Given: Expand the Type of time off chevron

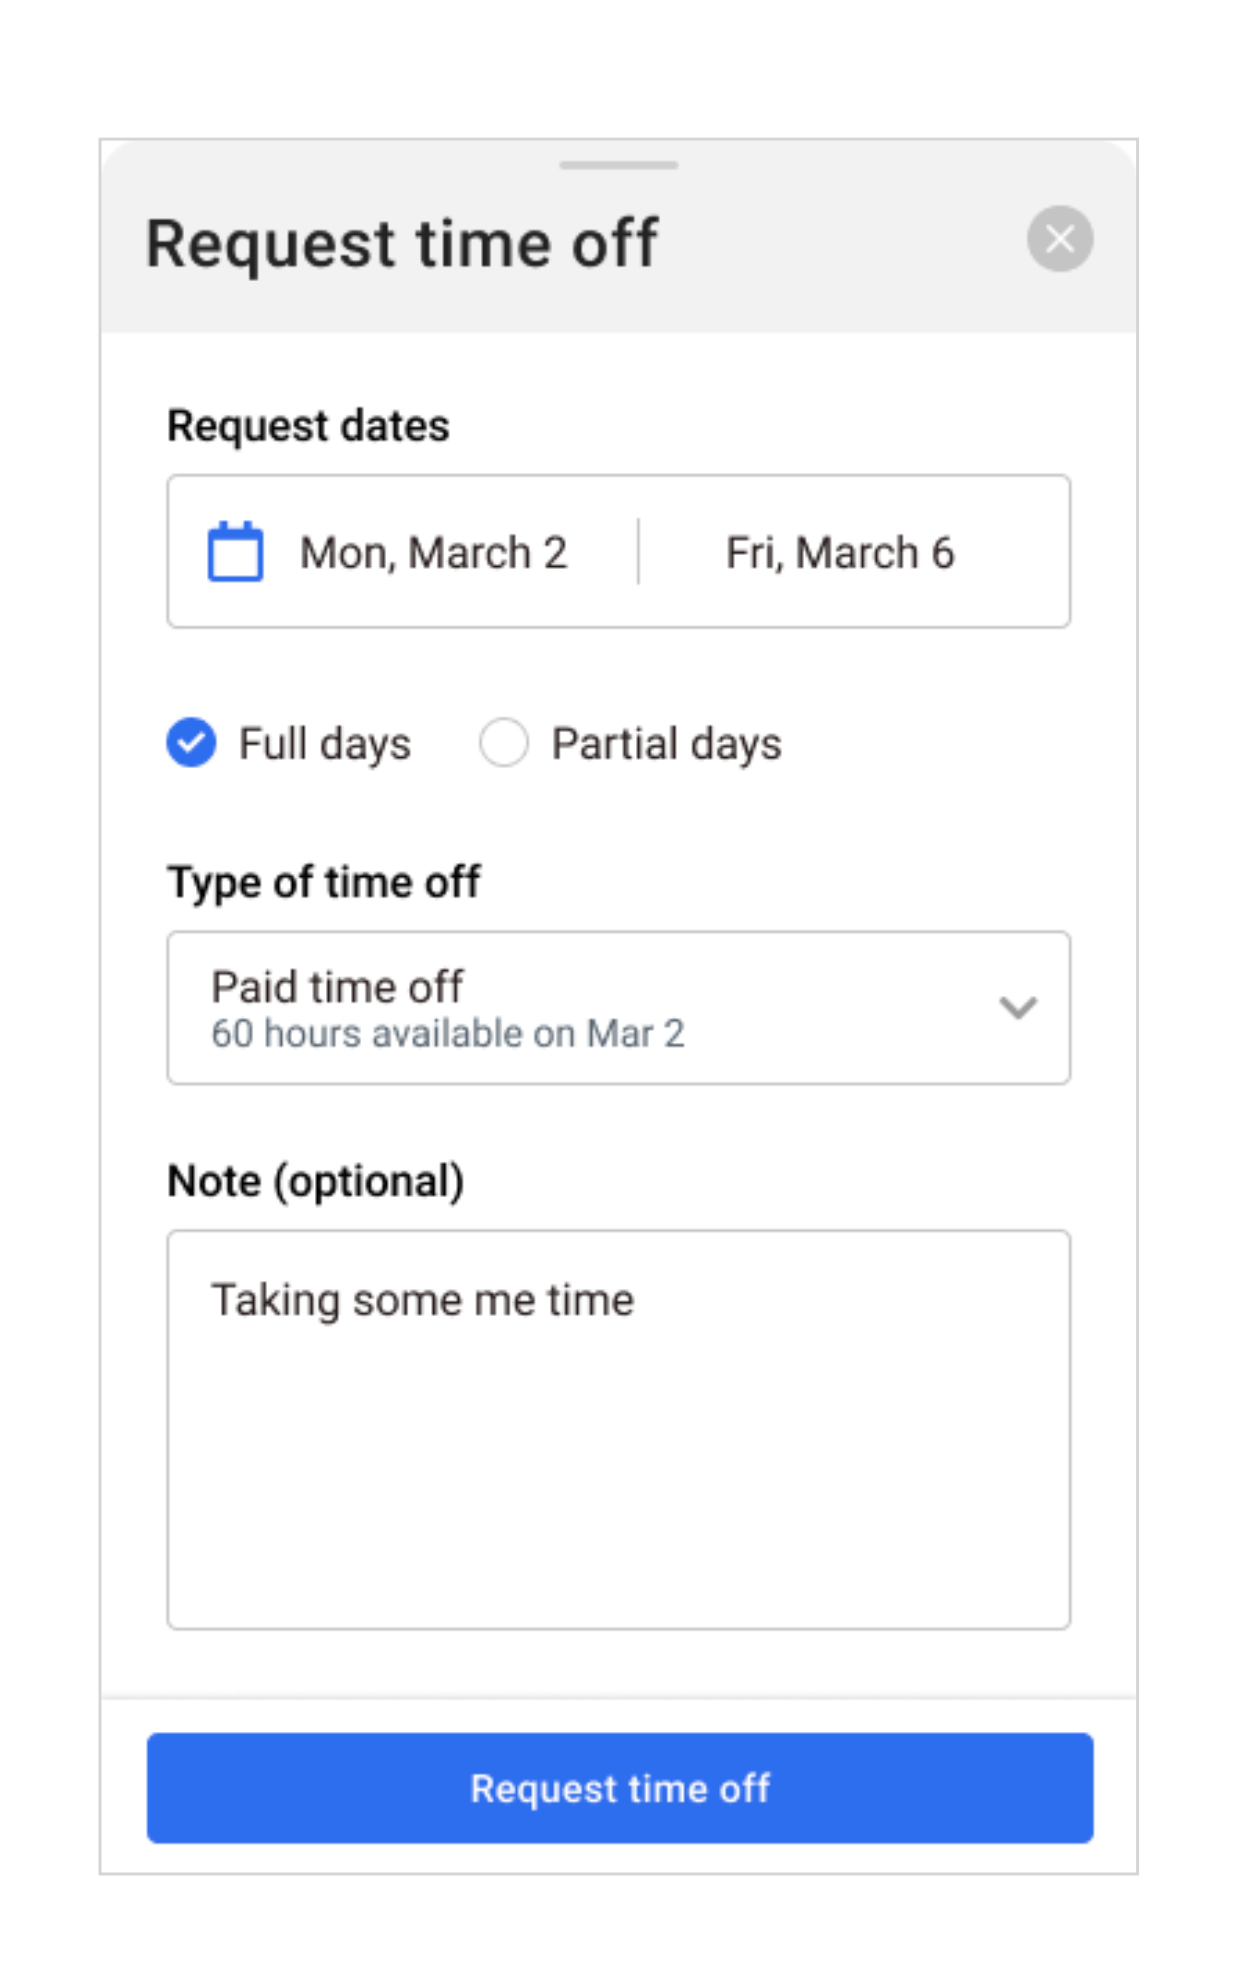Looking at the screenshot, I should pos(1017,1007).
